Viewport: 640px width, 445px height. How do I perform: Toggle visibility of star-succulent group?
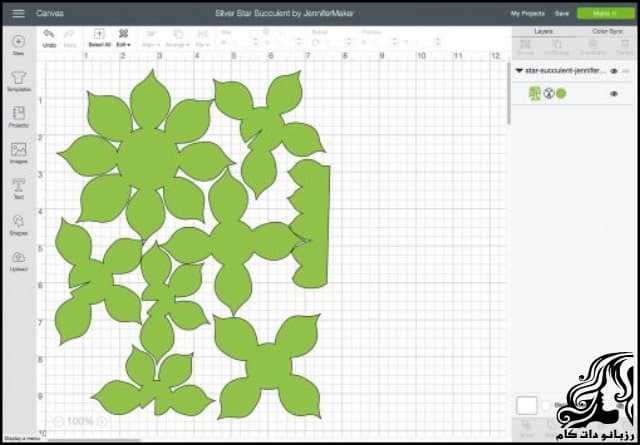point(613,71)
